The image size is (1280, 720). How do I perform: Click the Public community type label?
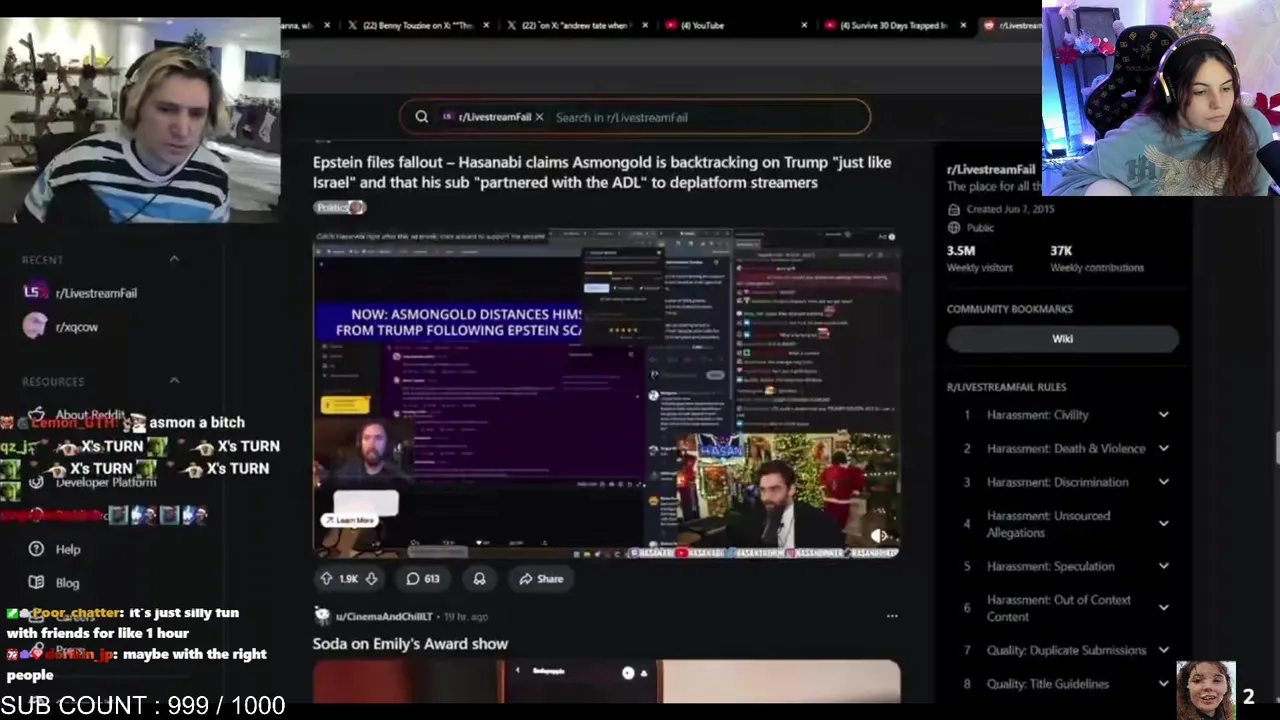click(x=980, y=228)
